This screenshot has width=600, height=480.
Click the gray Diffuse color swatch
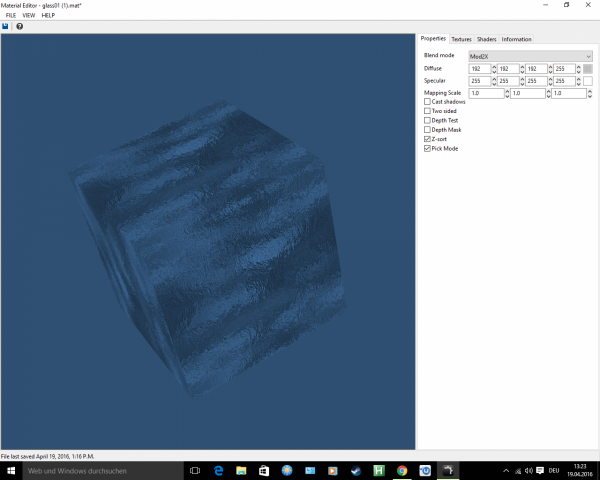588,69
